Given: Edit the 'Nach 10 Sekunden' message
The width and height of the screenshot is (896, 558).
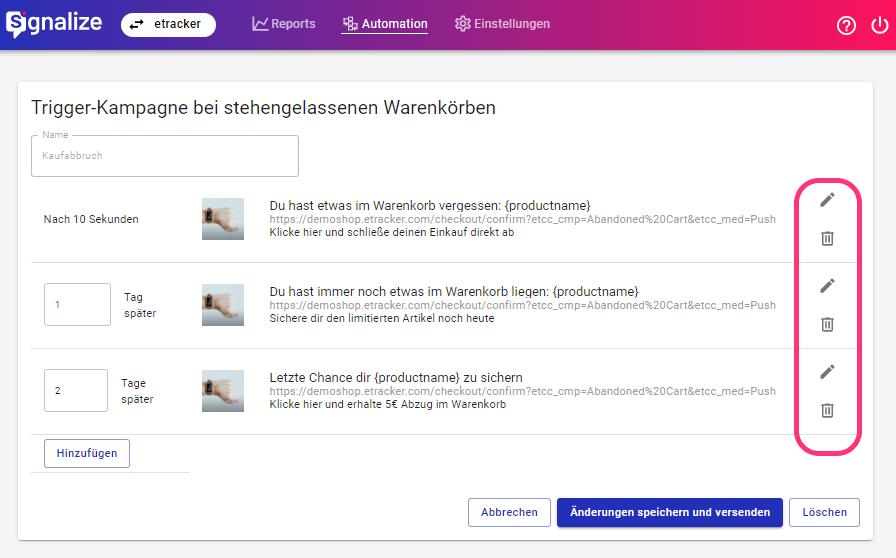Looking at the screenshot, I should 827,200.
